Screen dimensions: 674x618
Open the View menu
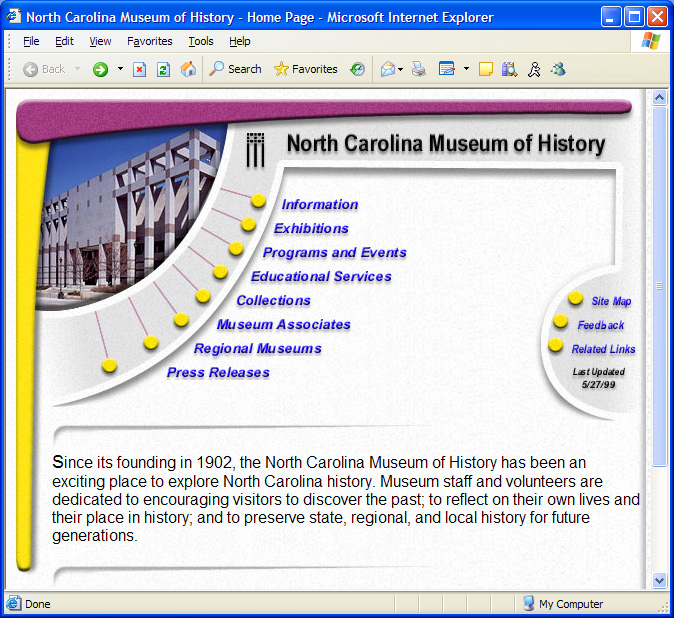100,41
